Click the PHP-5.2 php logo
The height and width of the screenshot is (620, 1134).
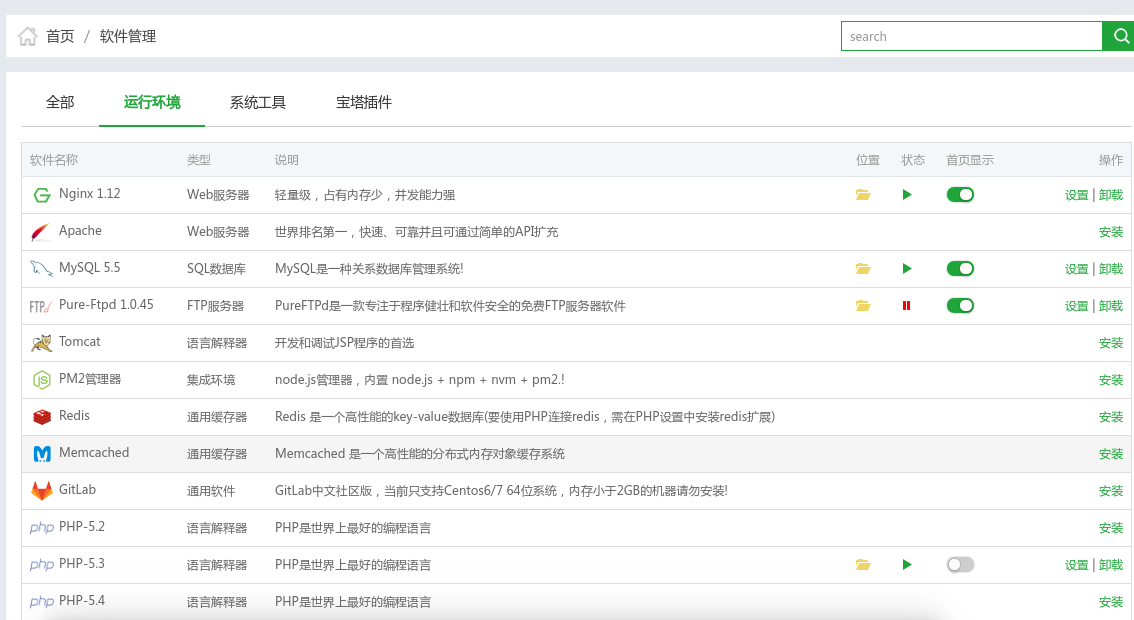click(x=42, y=528)
